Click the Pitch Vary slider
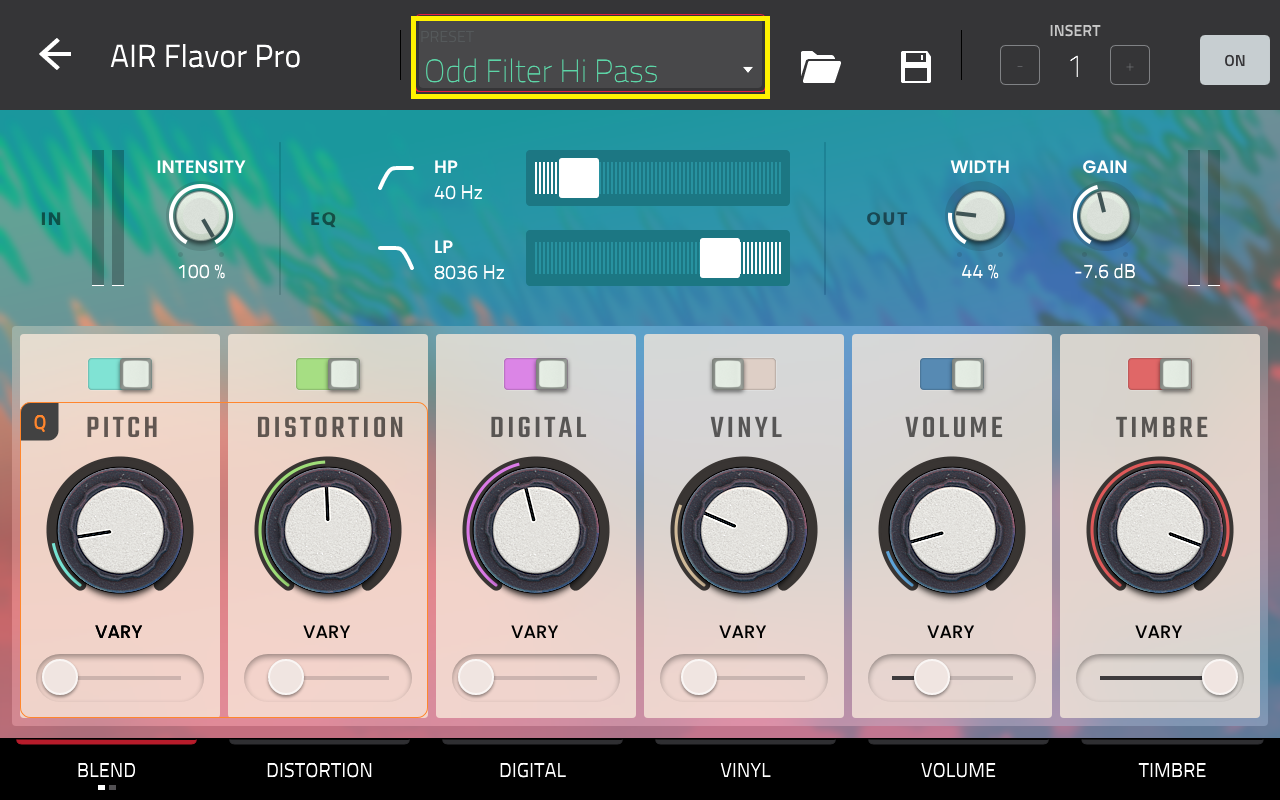This screenshot has height=800, width=1280. click(x=120, y=678)
